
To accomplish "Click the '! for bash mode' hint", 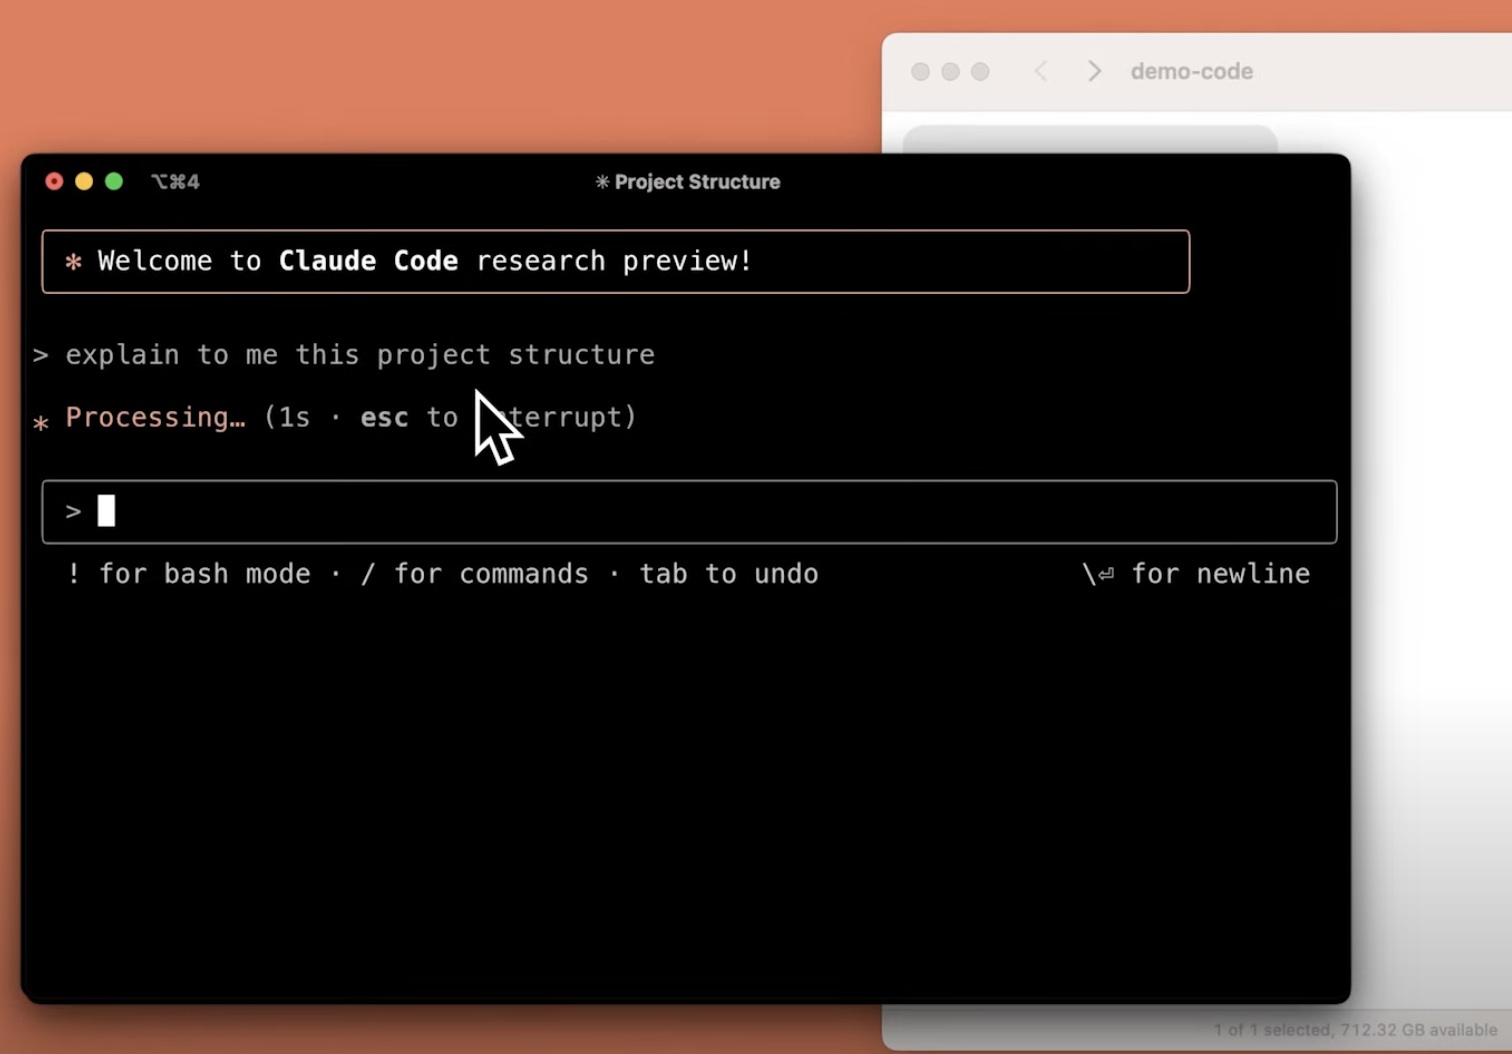I will pyautogui.click(x=188, y=573).
